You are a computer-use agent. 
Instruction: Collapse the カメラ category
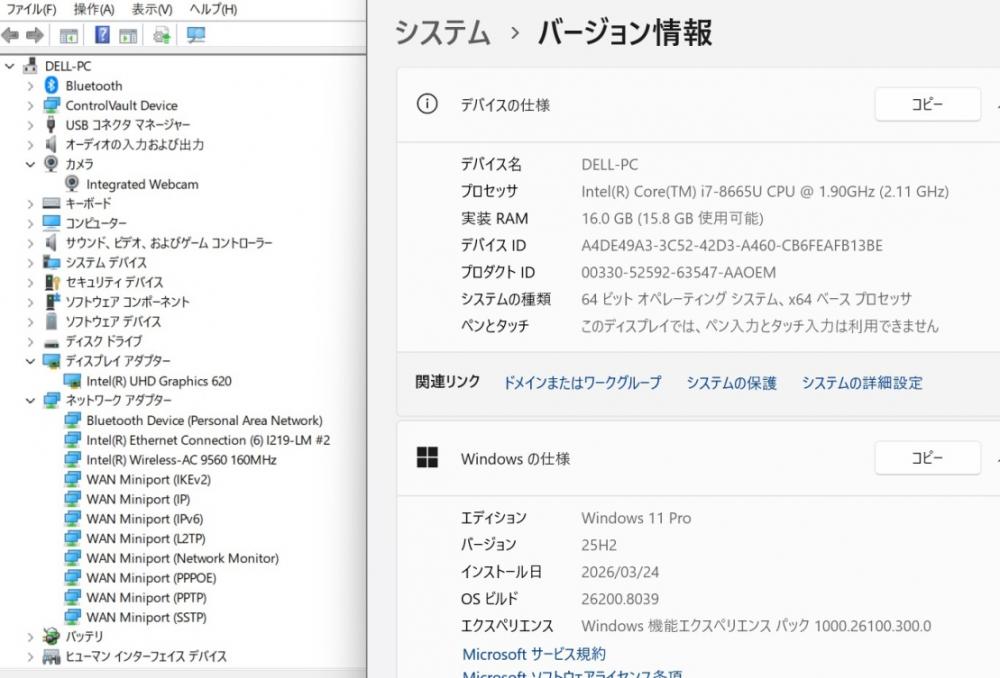[30, 164]
